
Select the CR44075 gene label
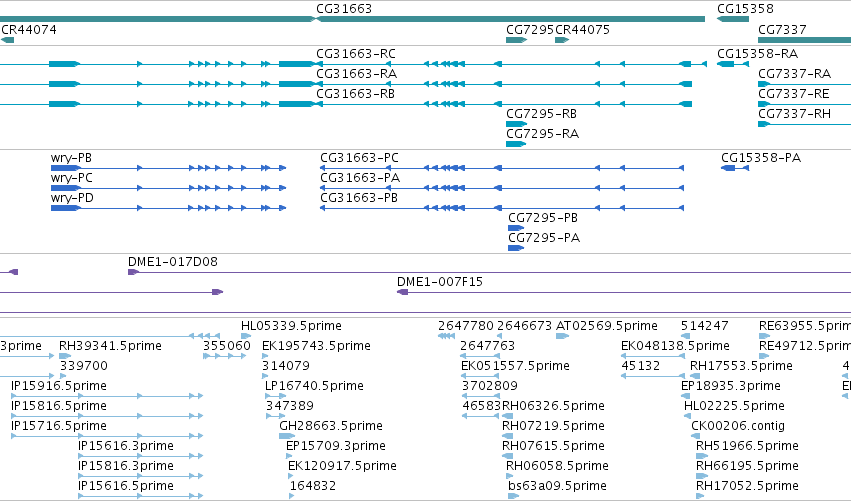pyautogui.click(x=582, y=29)
